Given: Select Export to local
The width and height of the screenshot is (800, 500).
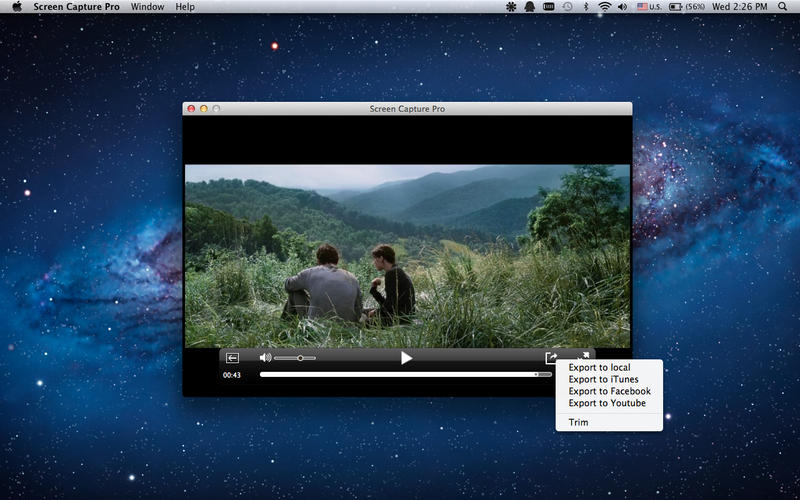Looking at the screenshot, I should click(599, 368).
